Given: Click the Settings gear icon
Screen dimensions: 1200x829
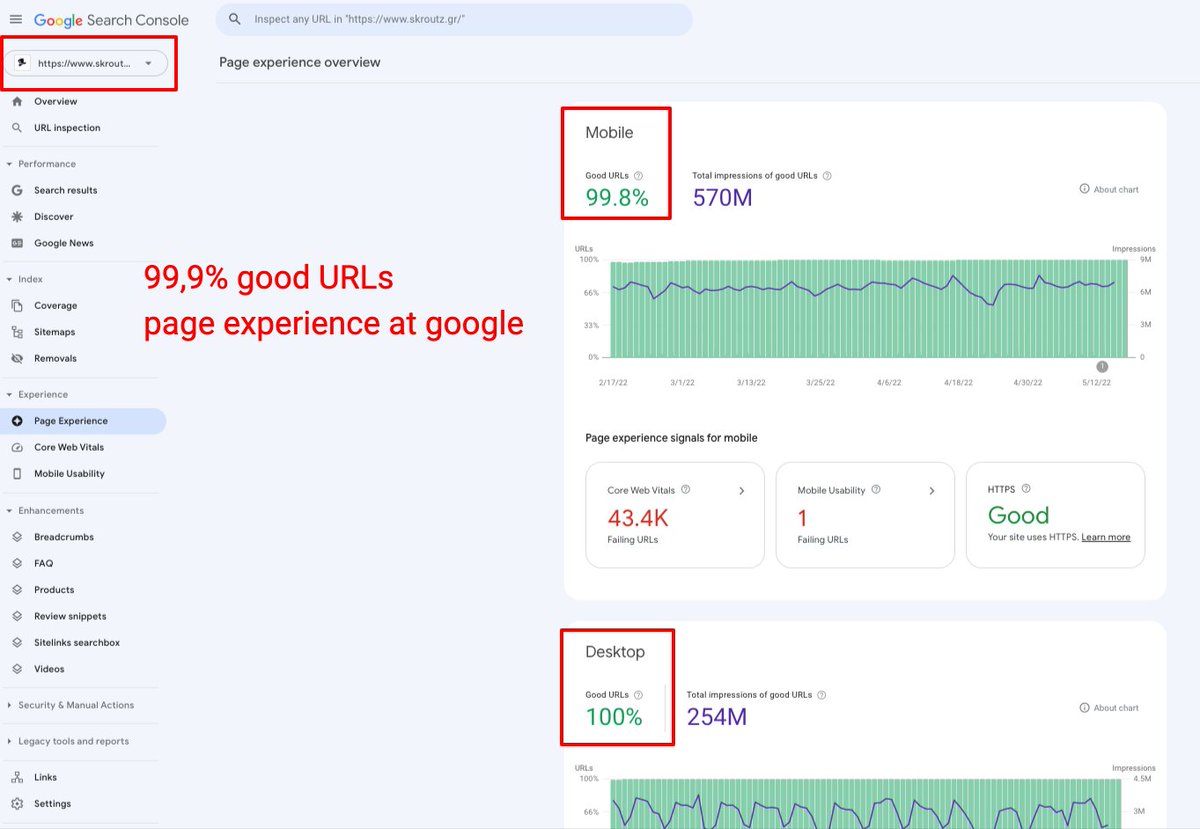Looking at the screenshot, I should [17, 804].
